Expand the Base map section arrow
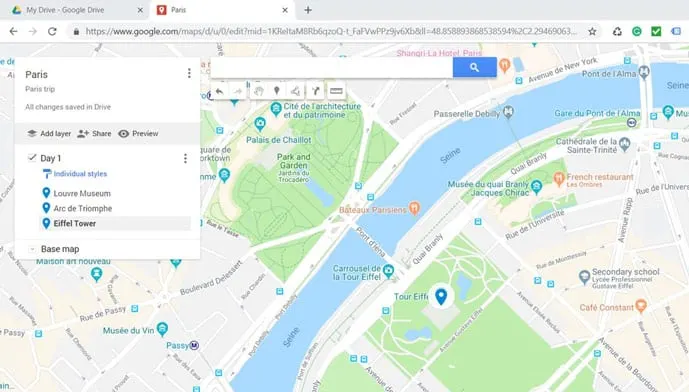689x392 pixels. [x=32, y=249]
